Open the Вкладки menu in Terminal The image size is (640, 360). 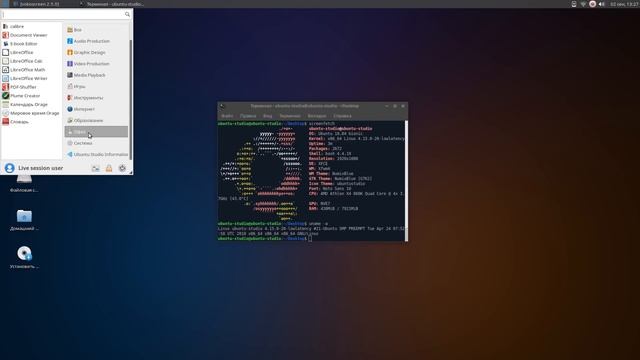click(x=317, y=116)
